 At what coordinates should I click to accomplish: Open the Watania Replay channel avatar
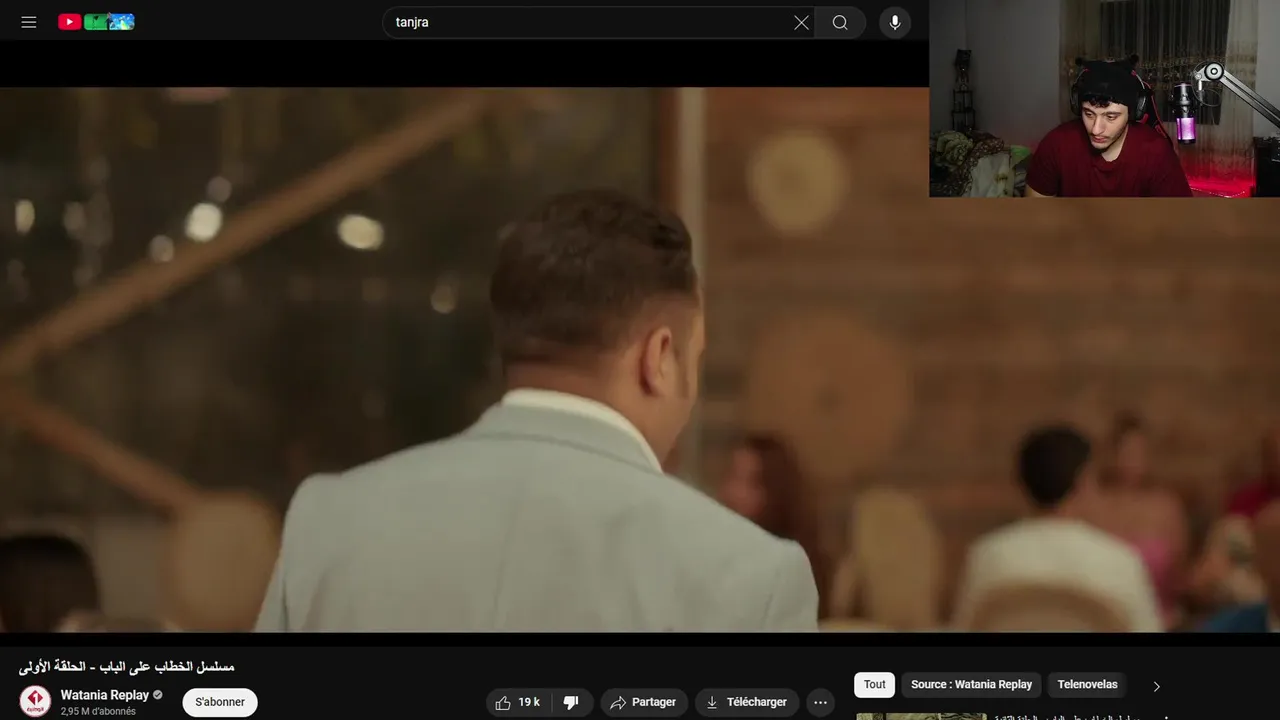point(35,701)
